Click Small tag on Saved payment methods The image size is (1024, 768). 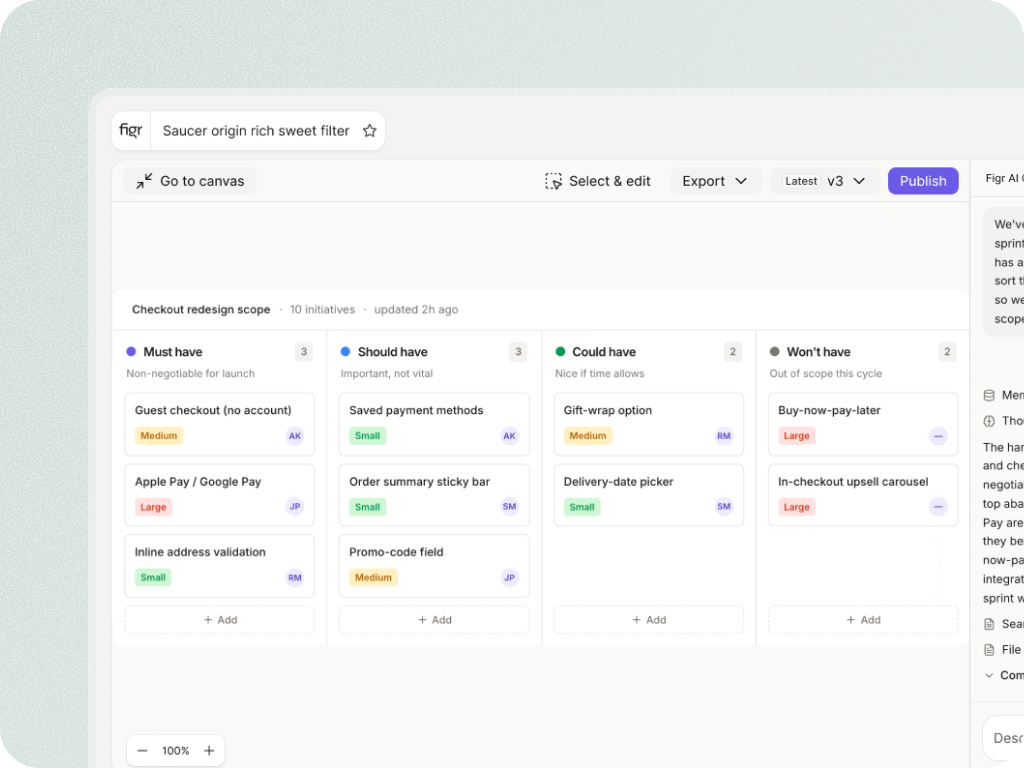tap(368, 436)
